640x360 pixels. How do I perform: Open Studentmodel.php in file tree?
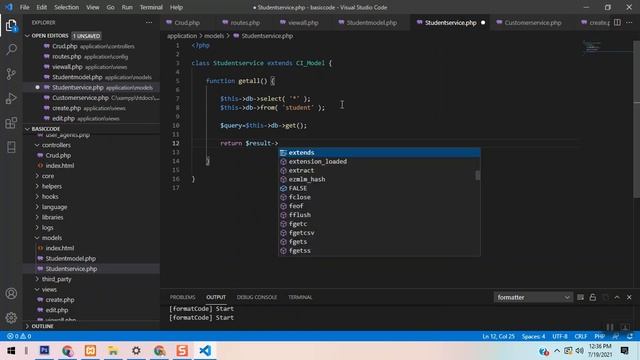[x=71, y=258]
